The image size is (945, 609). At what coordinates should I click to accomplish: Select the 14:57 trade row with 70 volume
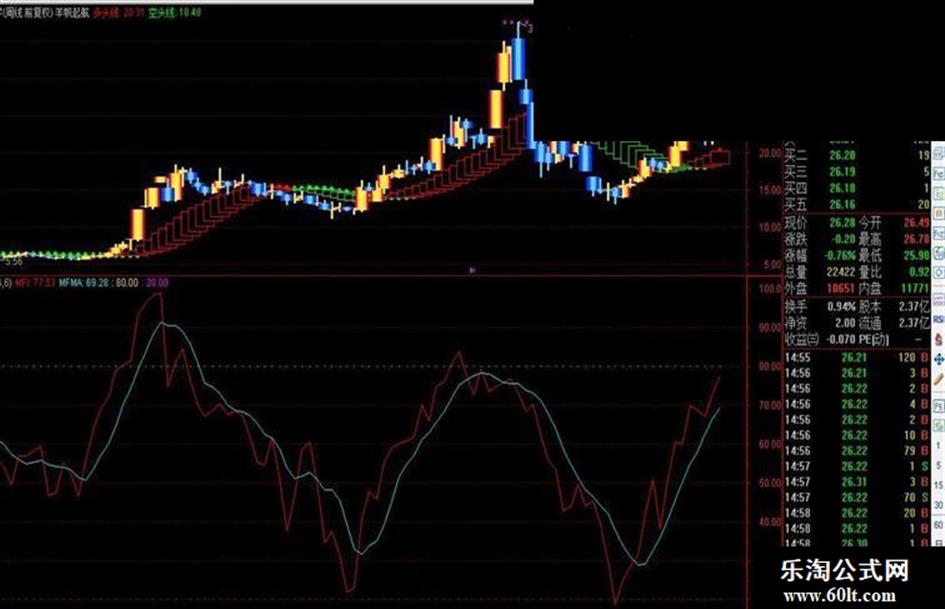[x=857, y=497]
